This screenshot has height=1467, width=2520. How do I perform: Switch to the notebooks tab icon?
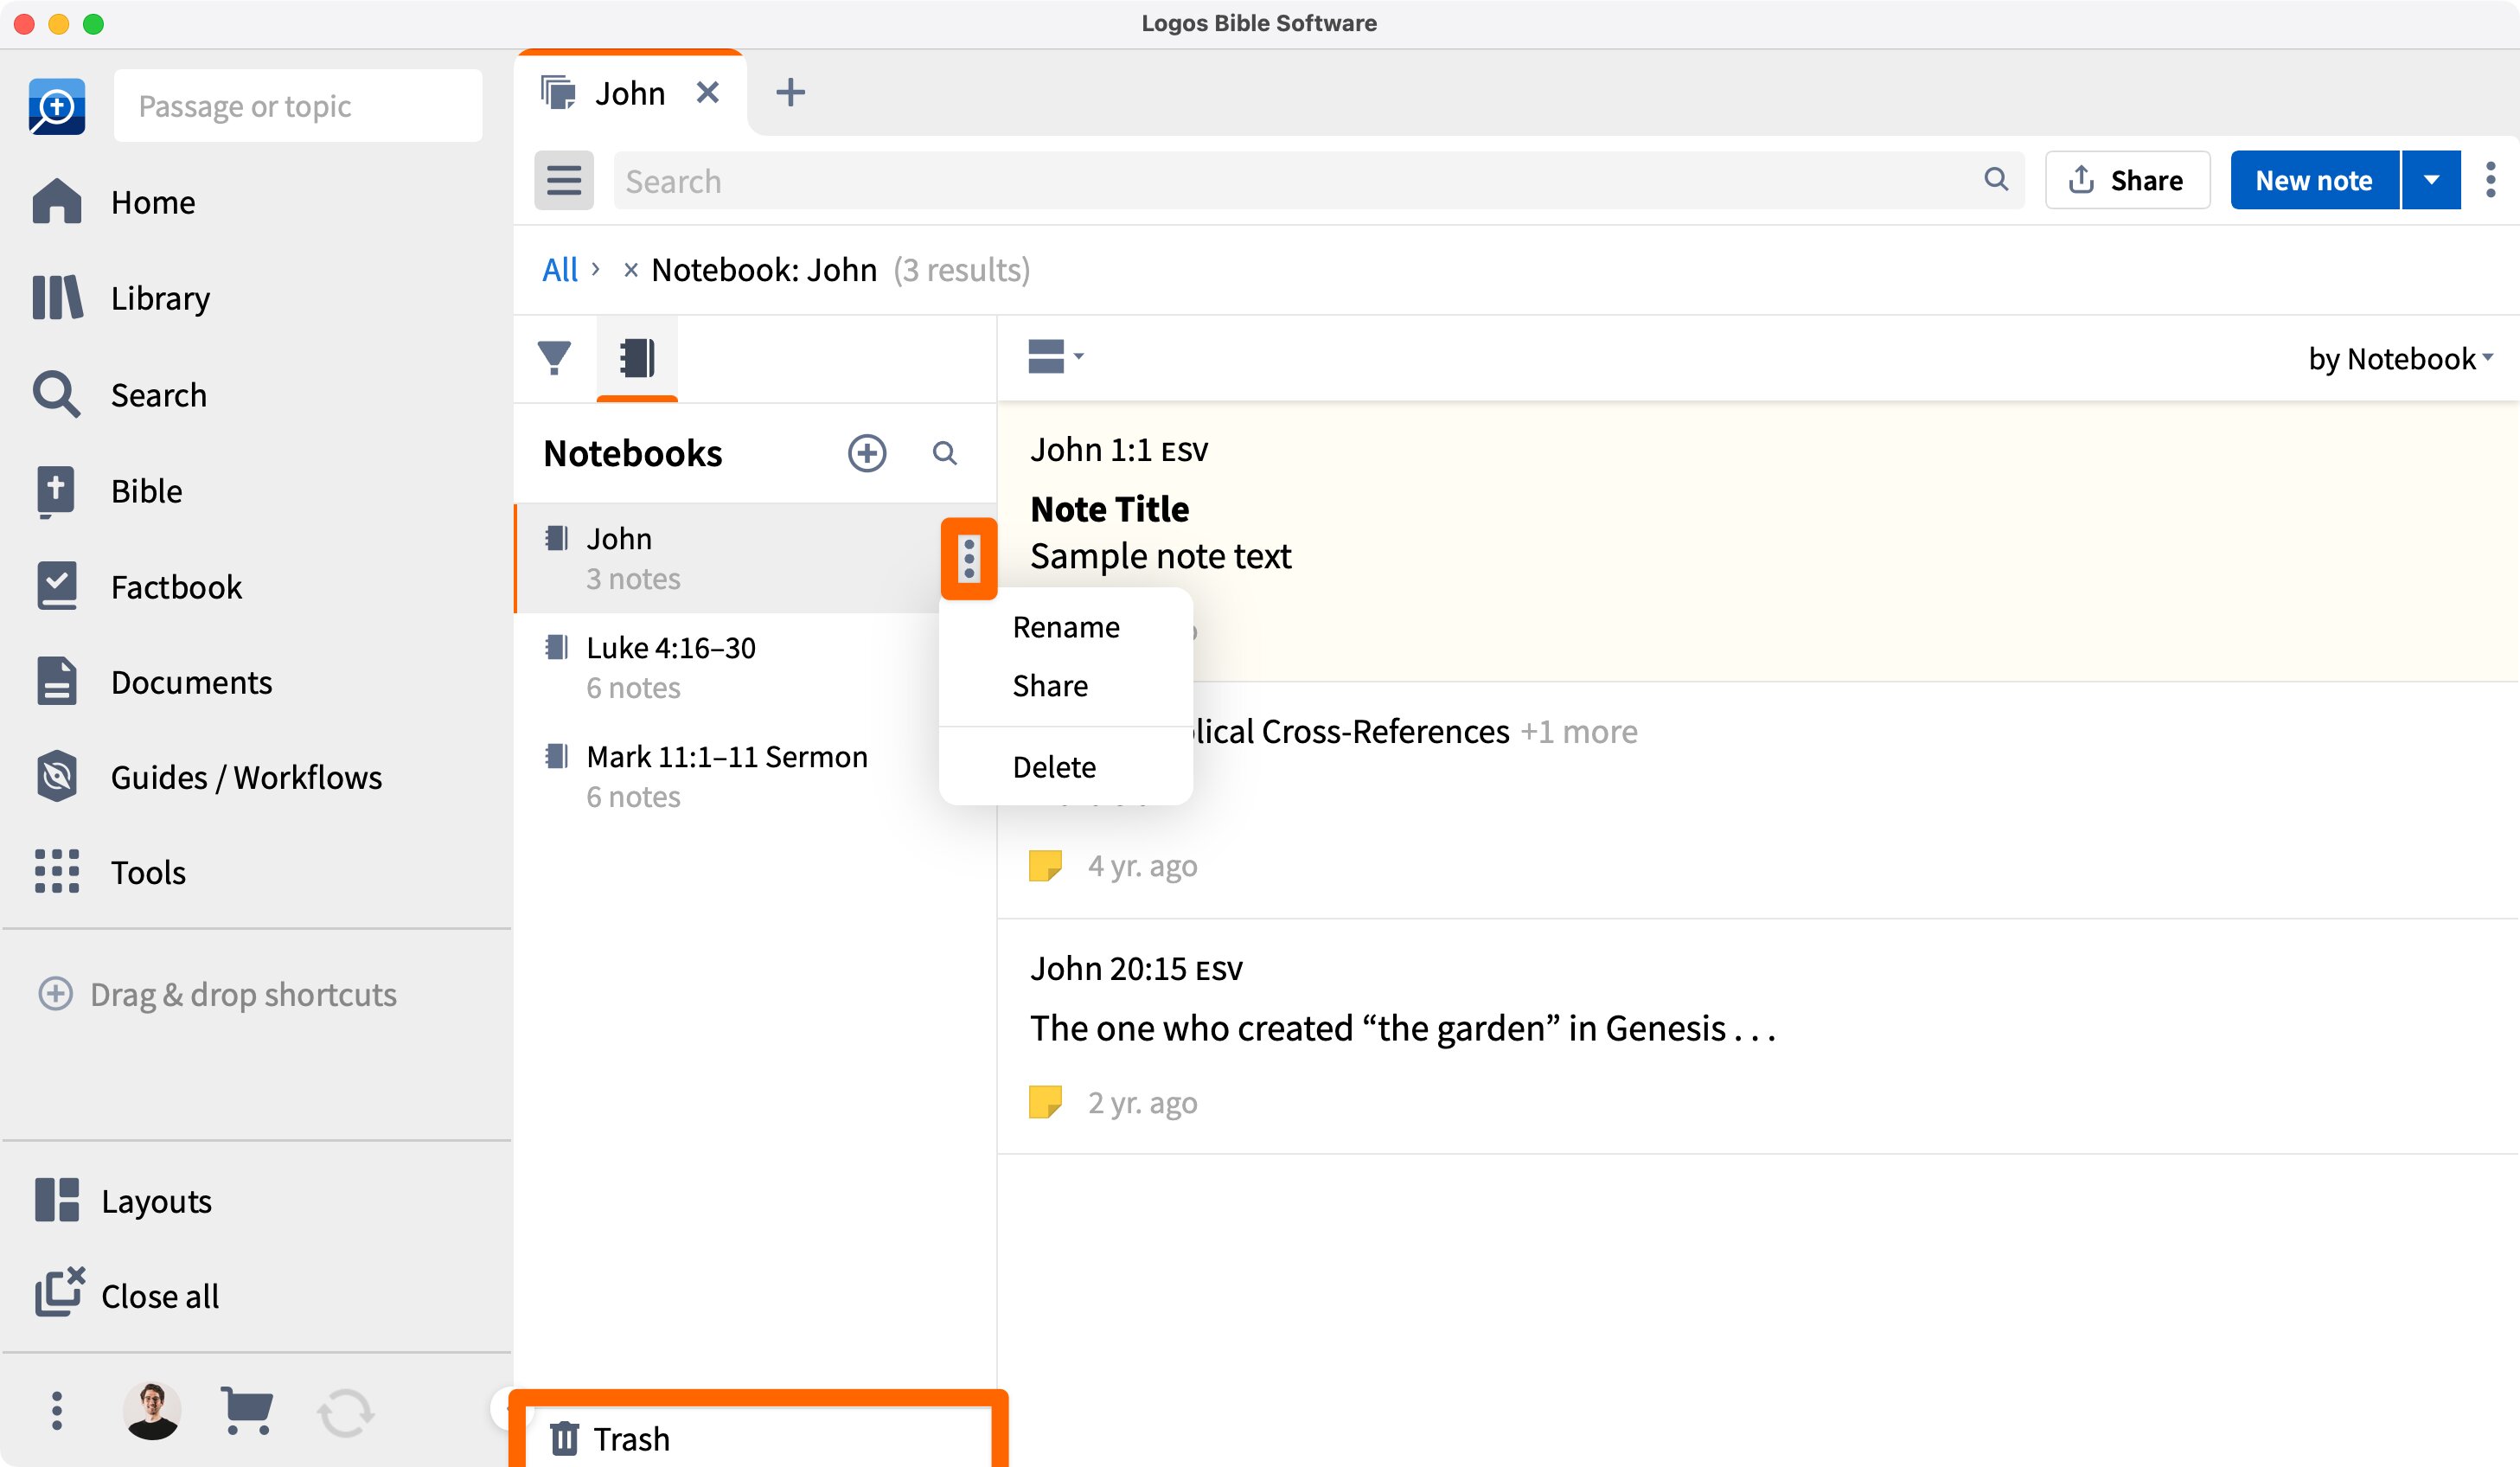coord(637,358)
